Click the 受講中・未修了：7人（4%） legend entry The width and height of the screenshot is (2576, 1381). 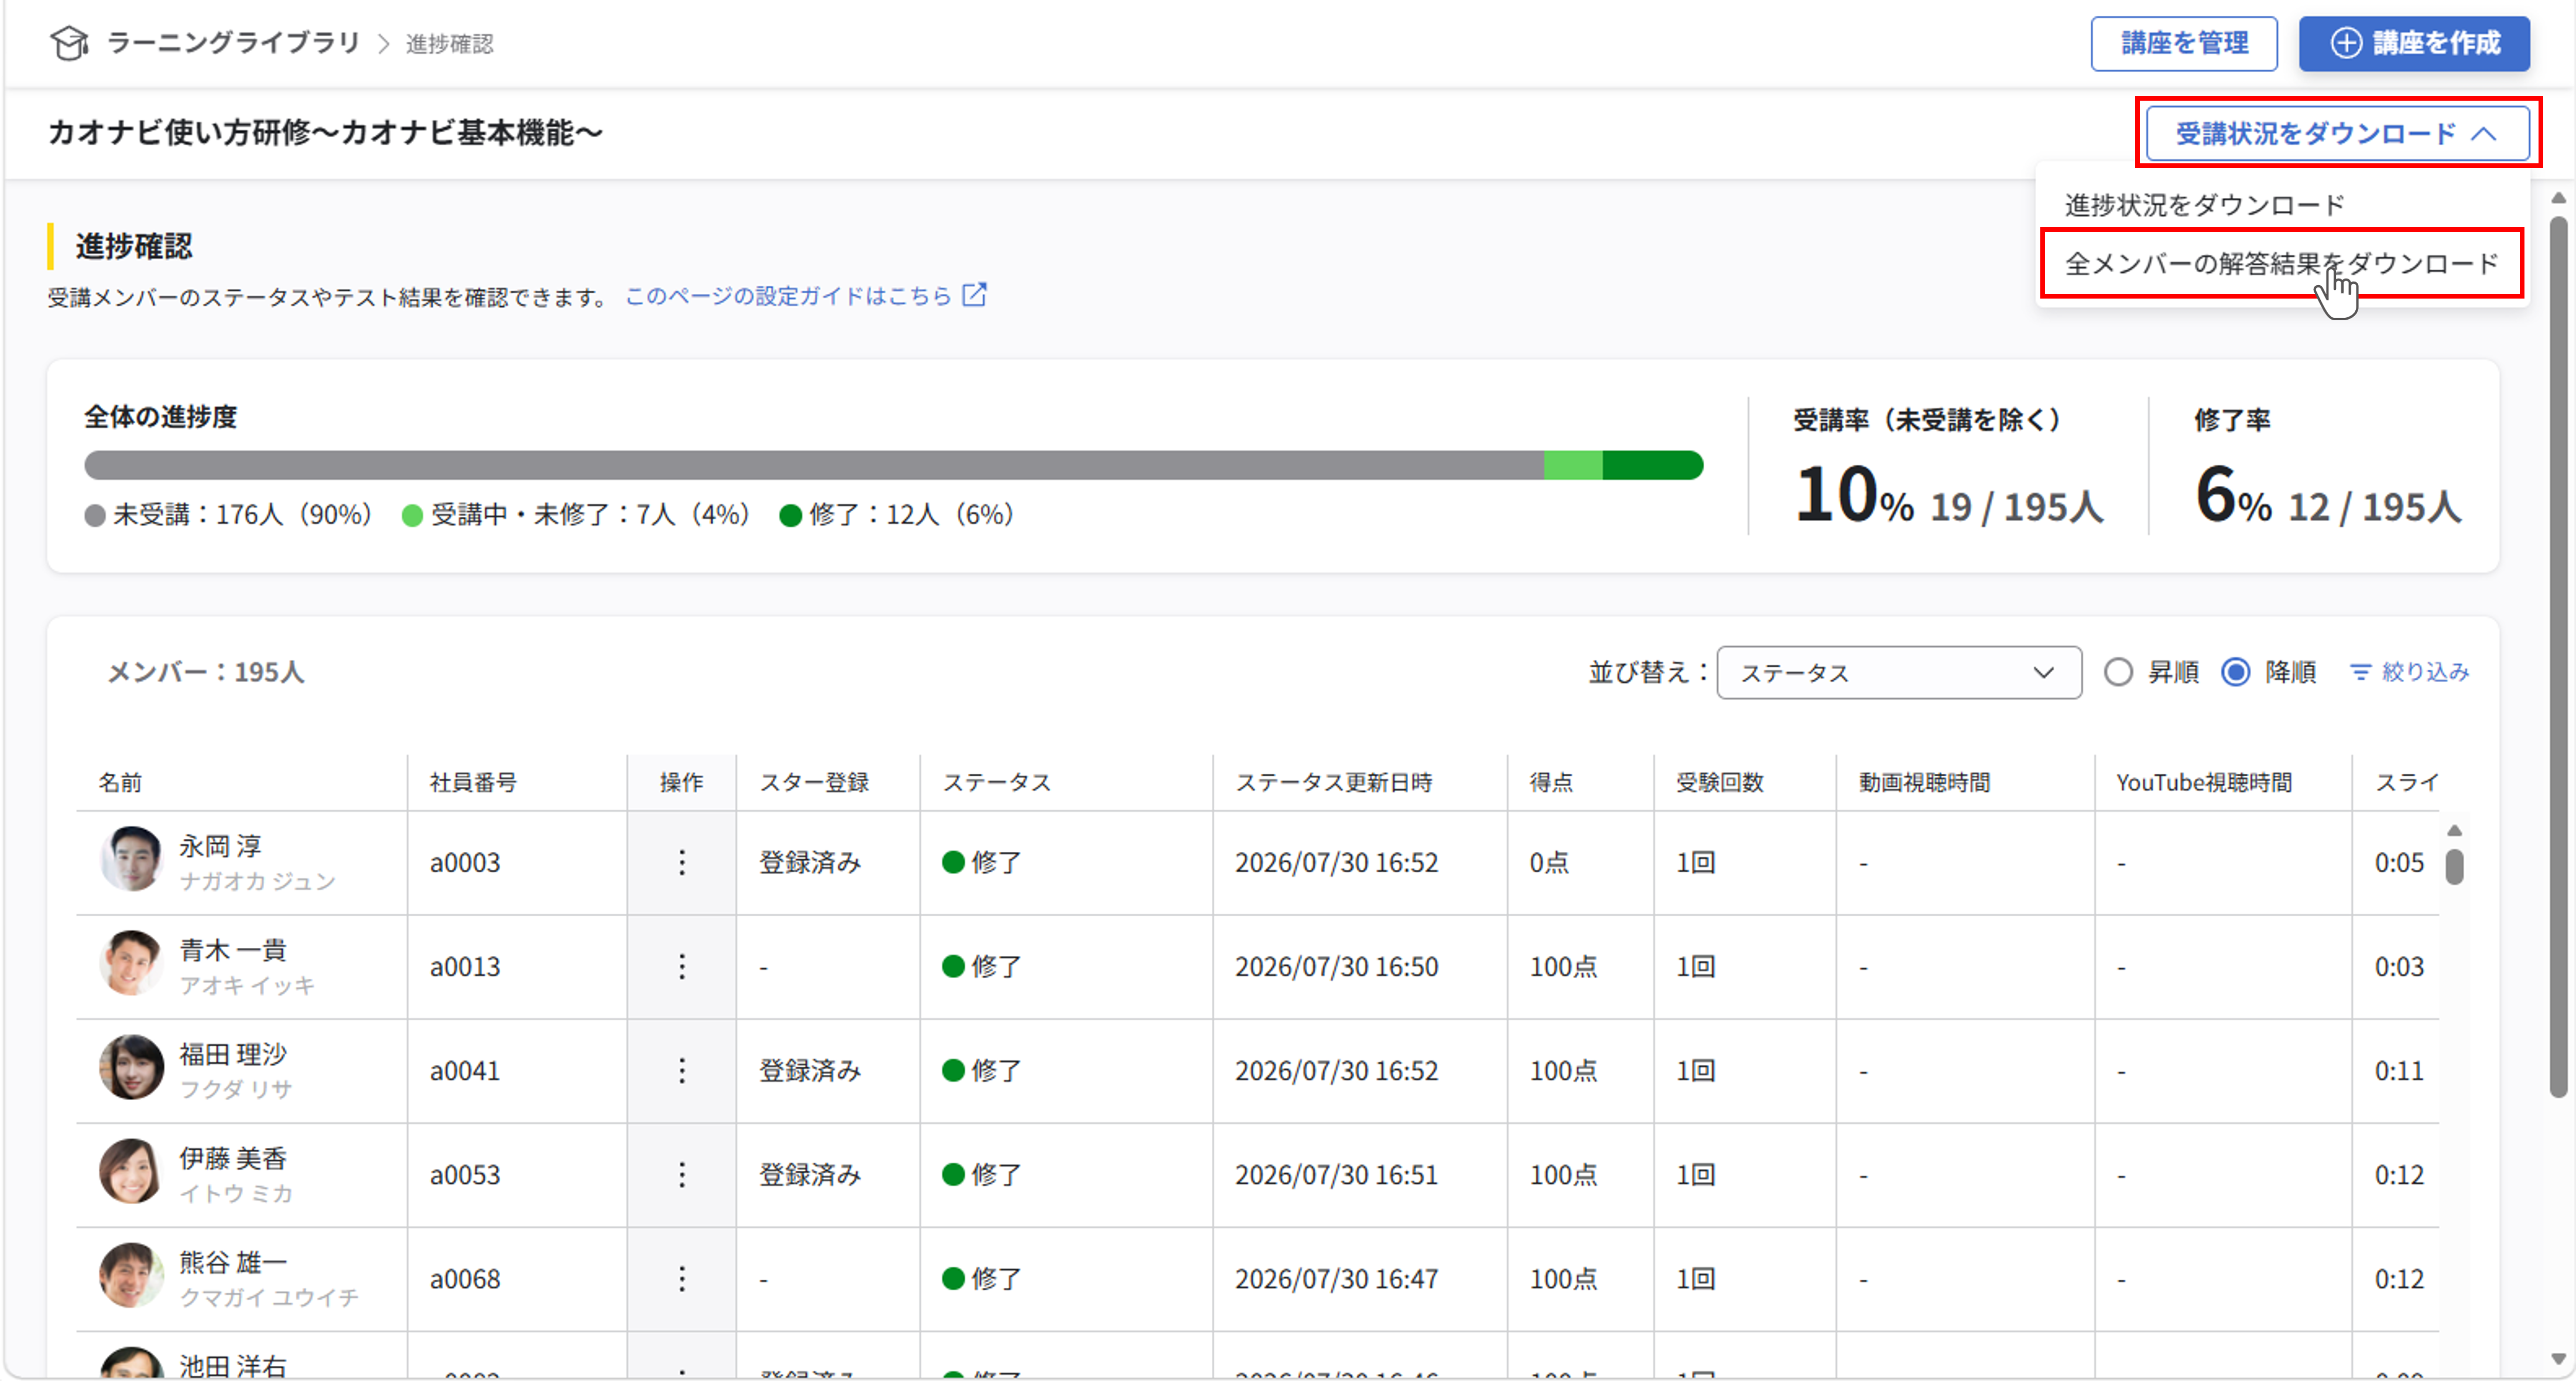pyautogui.click(x=576, y=515)
